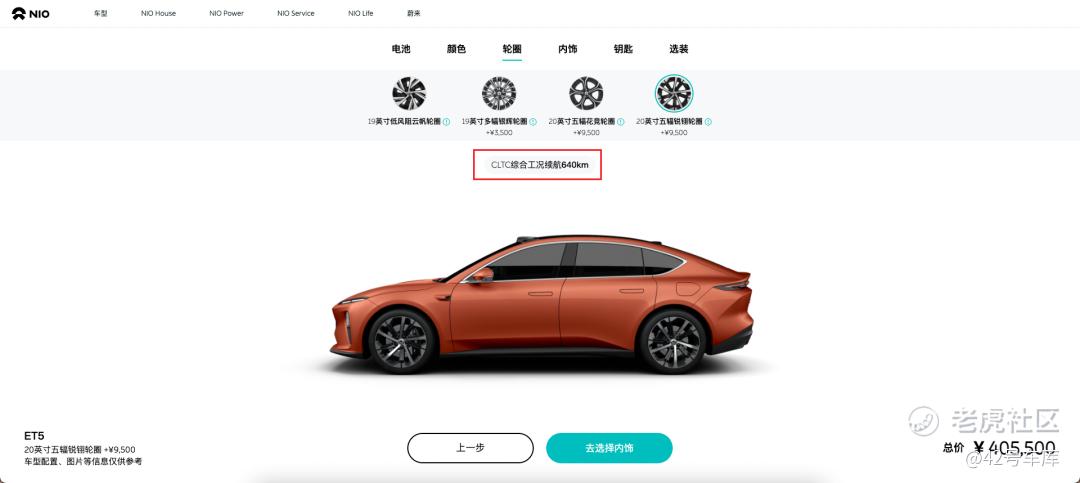This screenshot has width=1080, height=483.
Task: Switch to the 颜色 tab
Action: pos(456,49)
